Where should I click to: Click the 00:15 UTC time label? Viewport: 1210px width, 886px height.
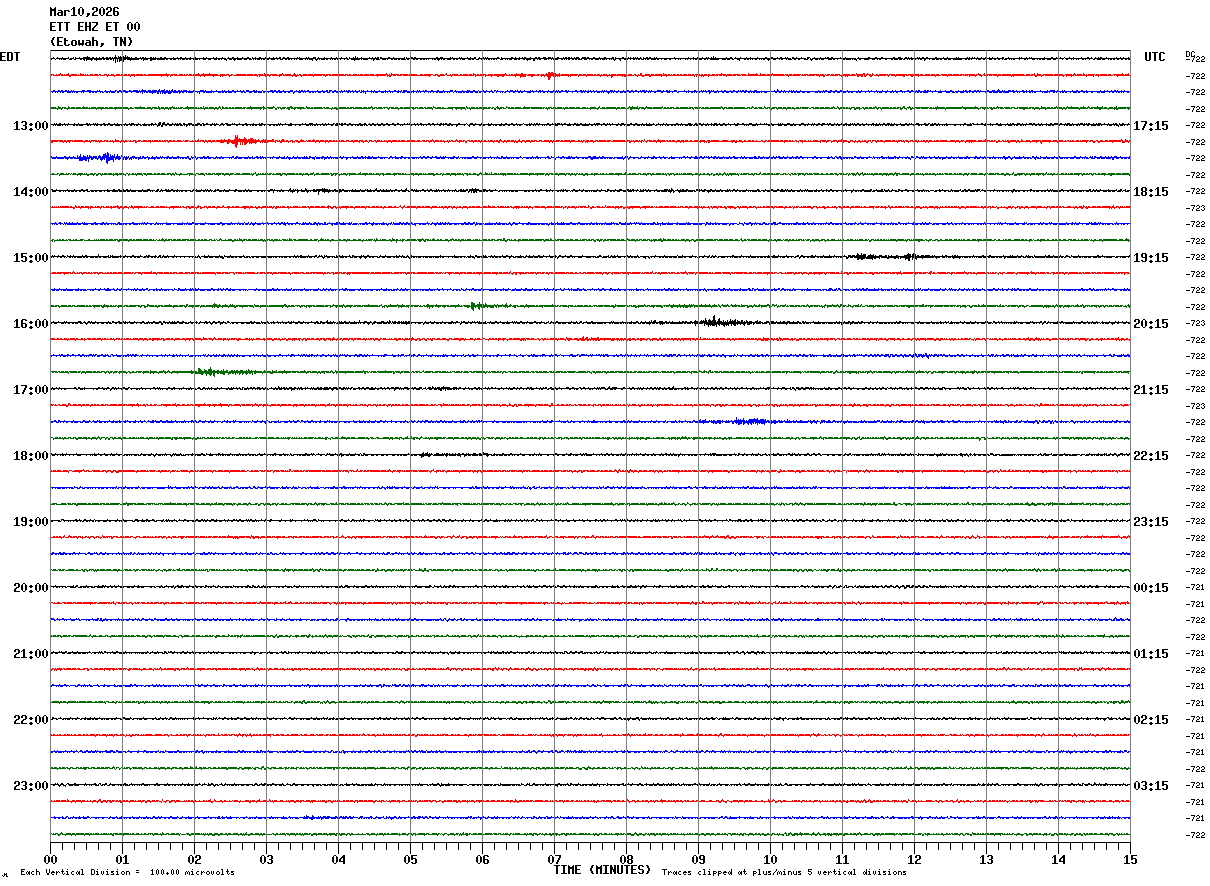[x=1151, y=588]
